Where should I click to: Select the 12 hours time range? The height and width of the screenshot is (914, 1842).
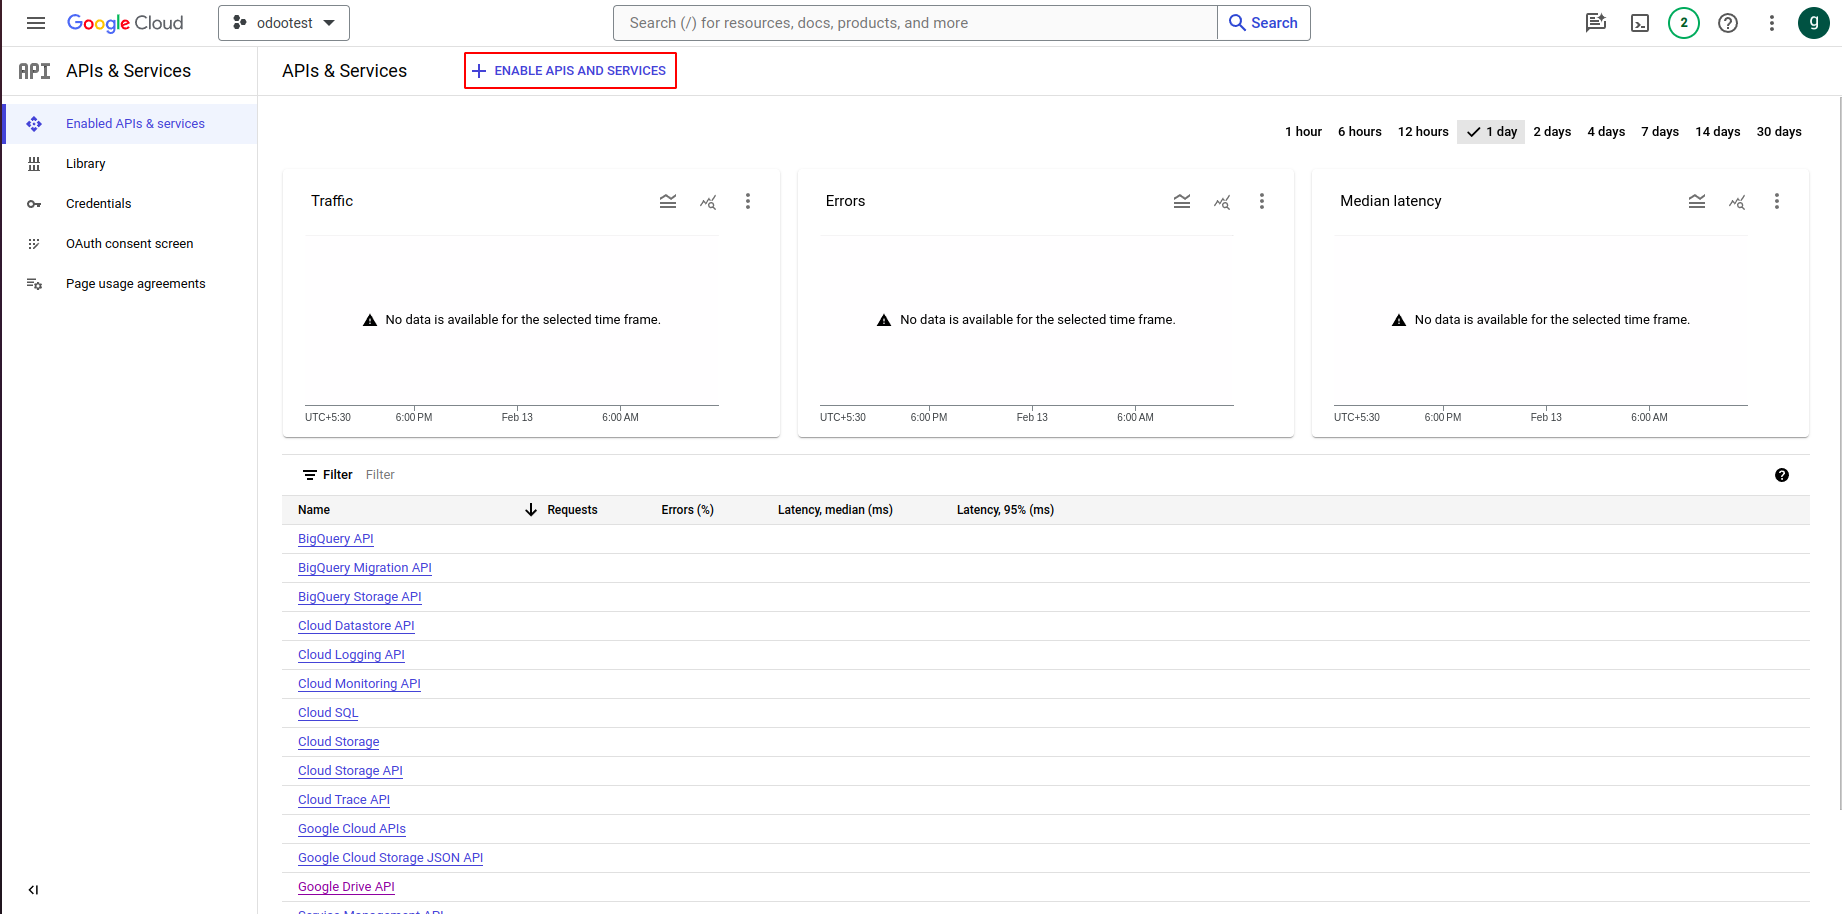pyautogui.click(x=1423, y=132)
